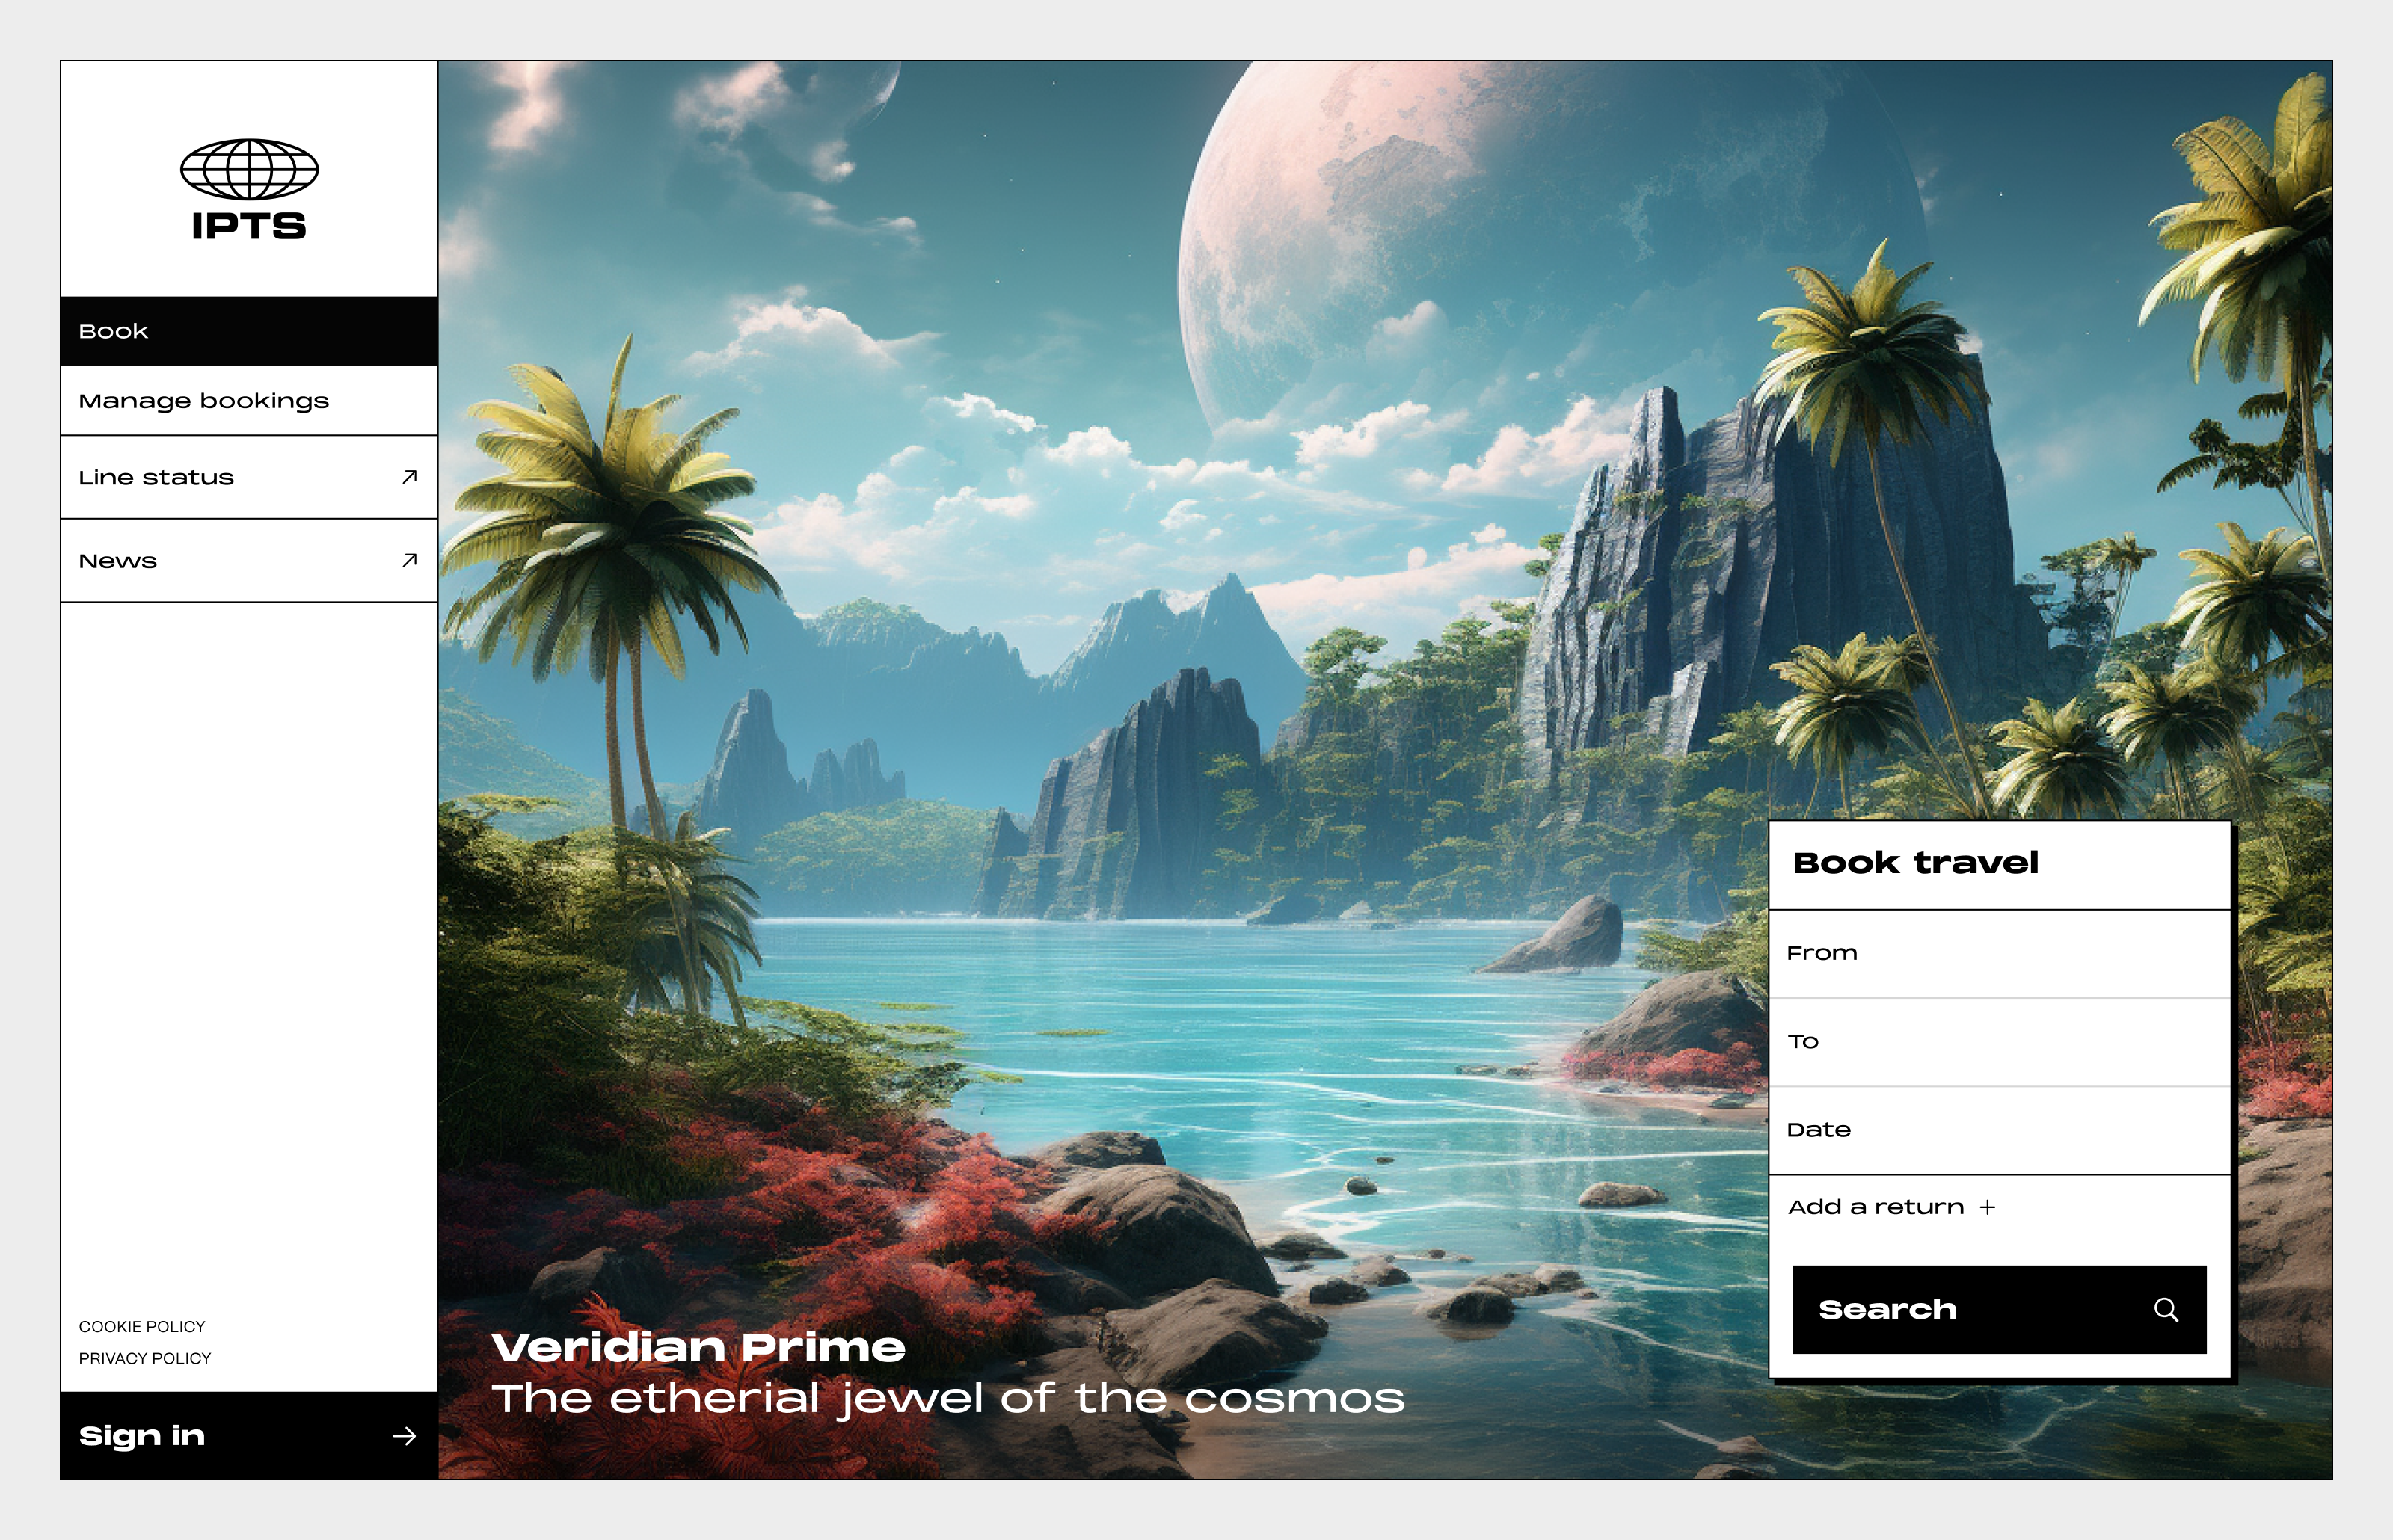Click the magnifier icon on Search button

[2166, 1310]
